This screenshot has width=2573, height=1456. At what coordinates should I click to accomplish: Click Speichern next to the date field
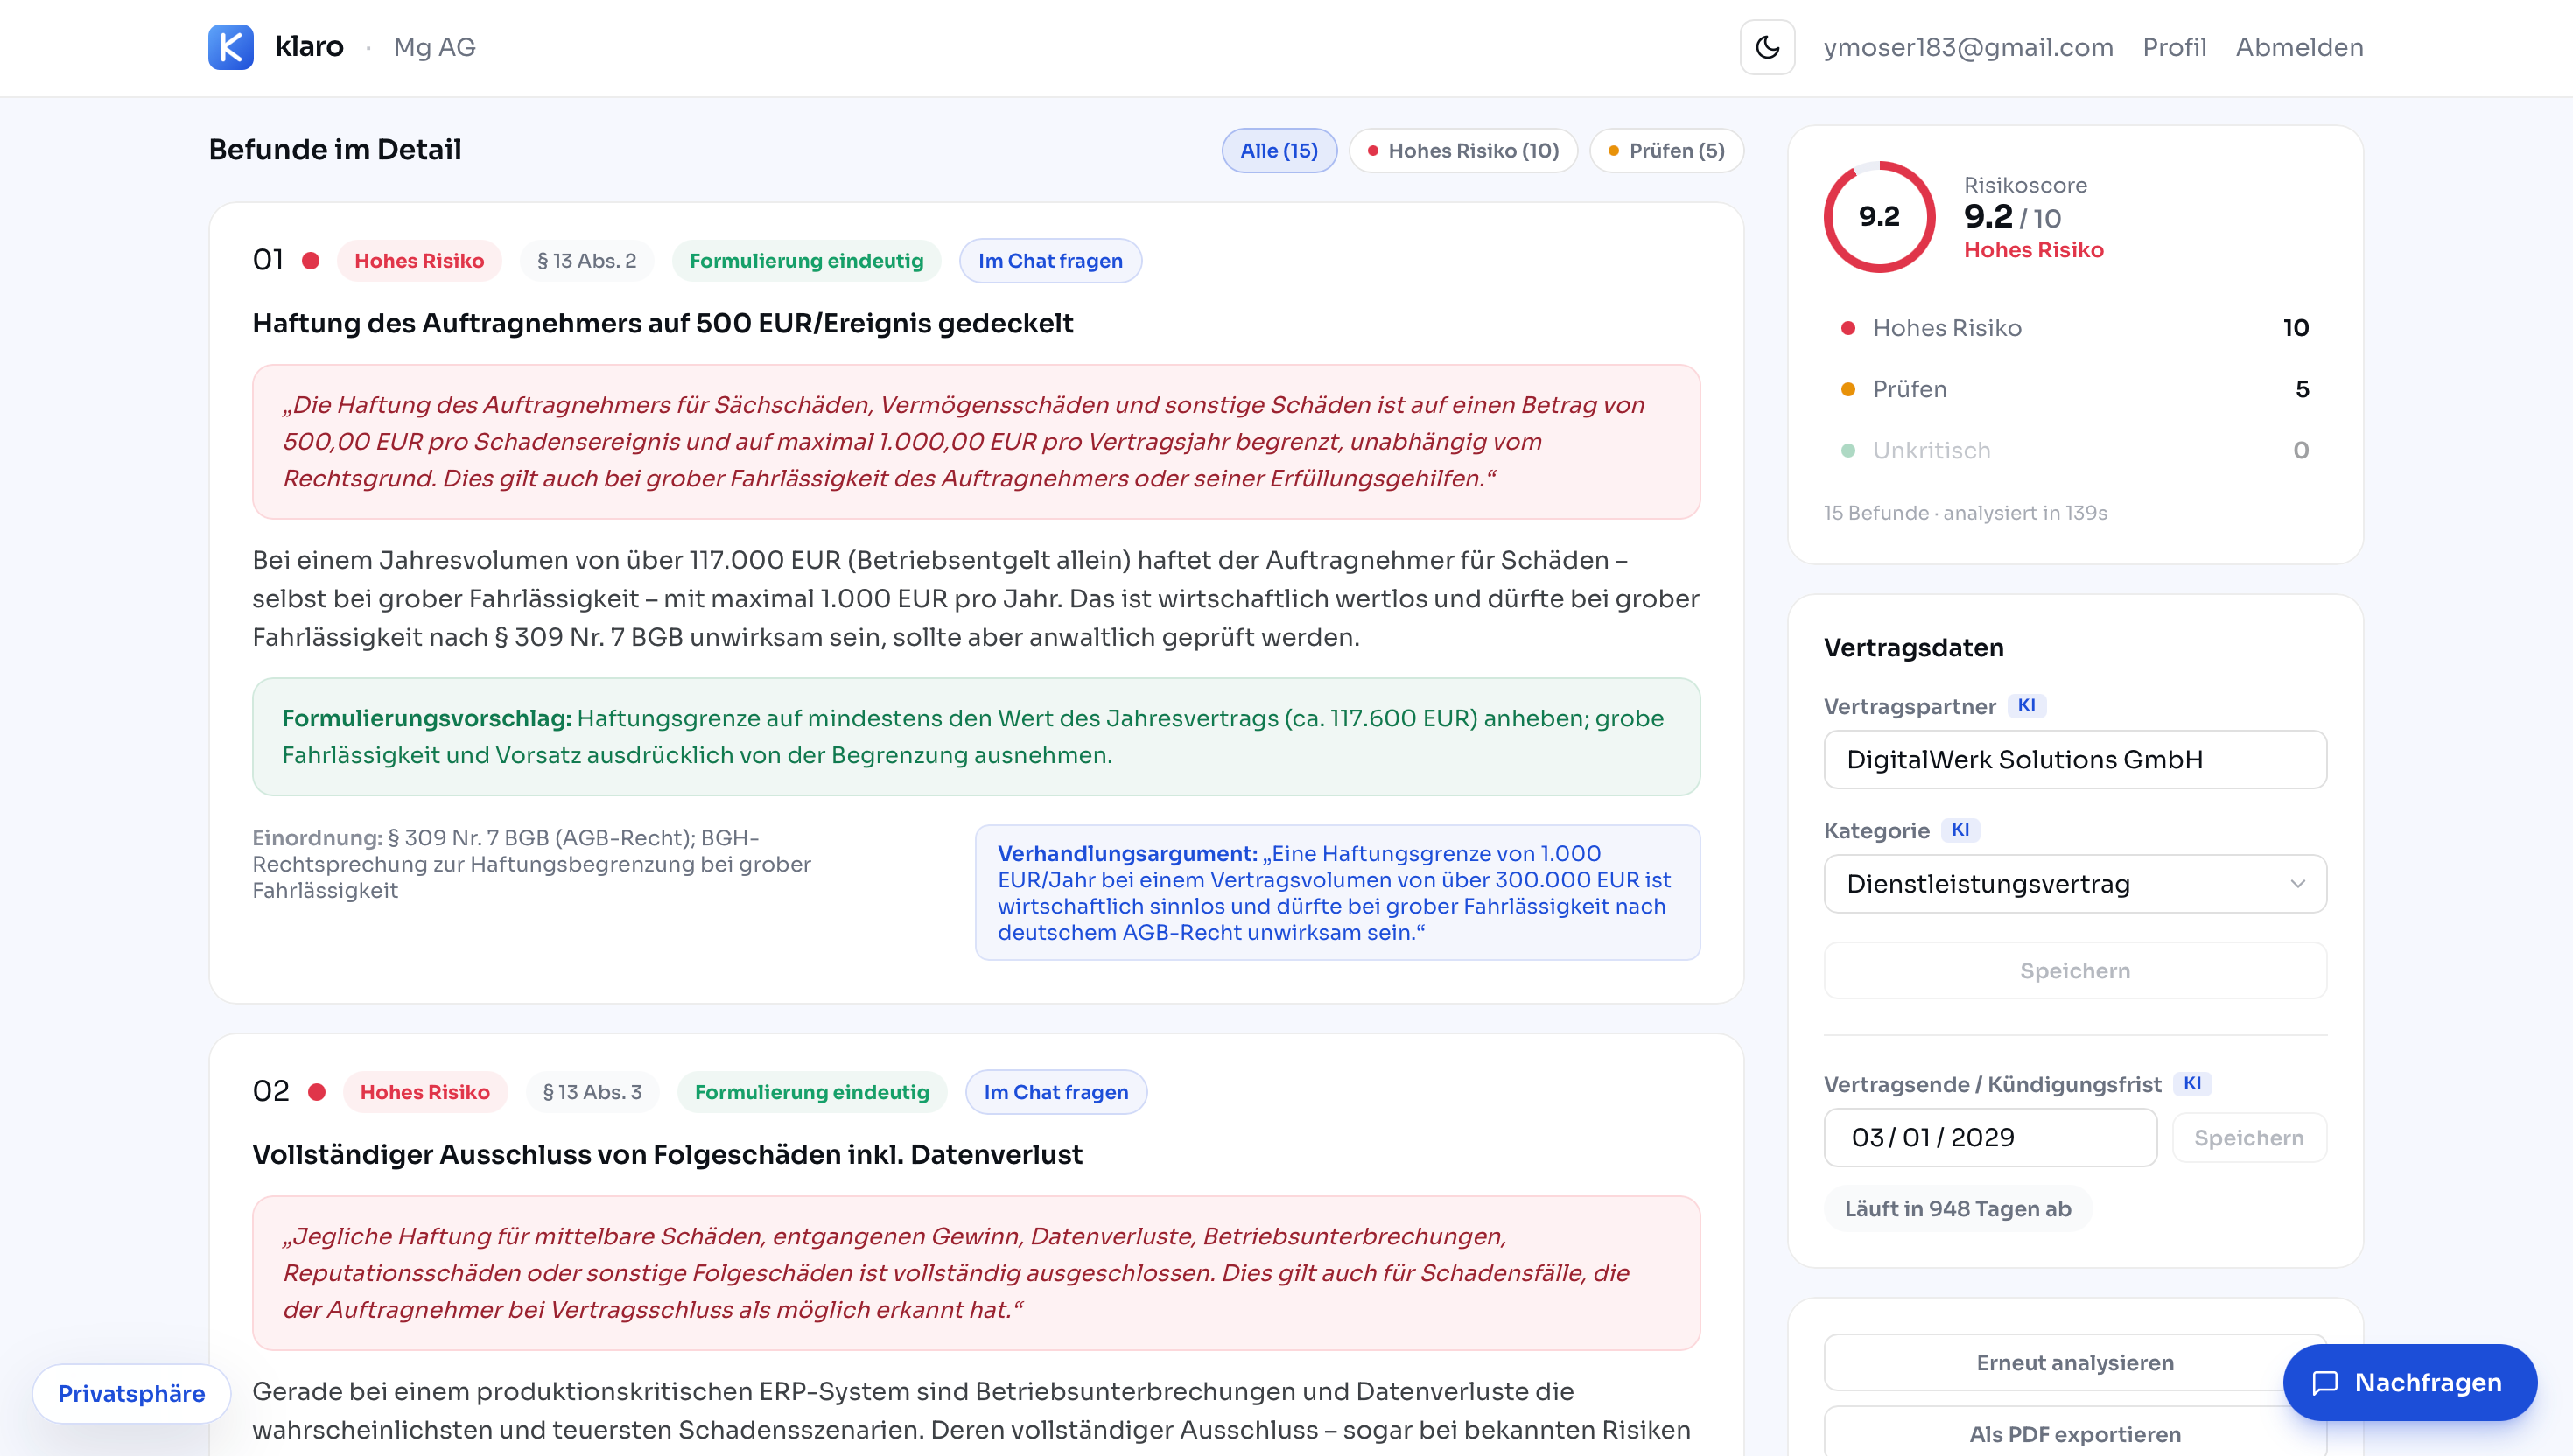pyautogui.click(x=2249, y=1137)
